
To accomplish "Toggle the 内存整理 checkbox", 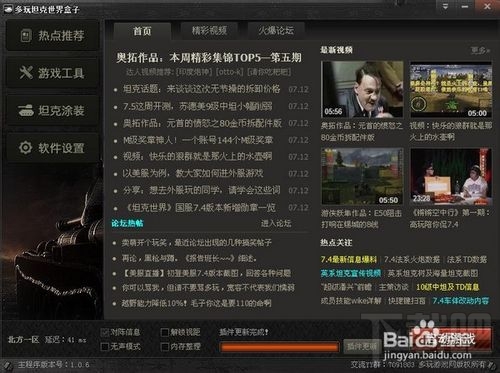I will pos(164,347).
